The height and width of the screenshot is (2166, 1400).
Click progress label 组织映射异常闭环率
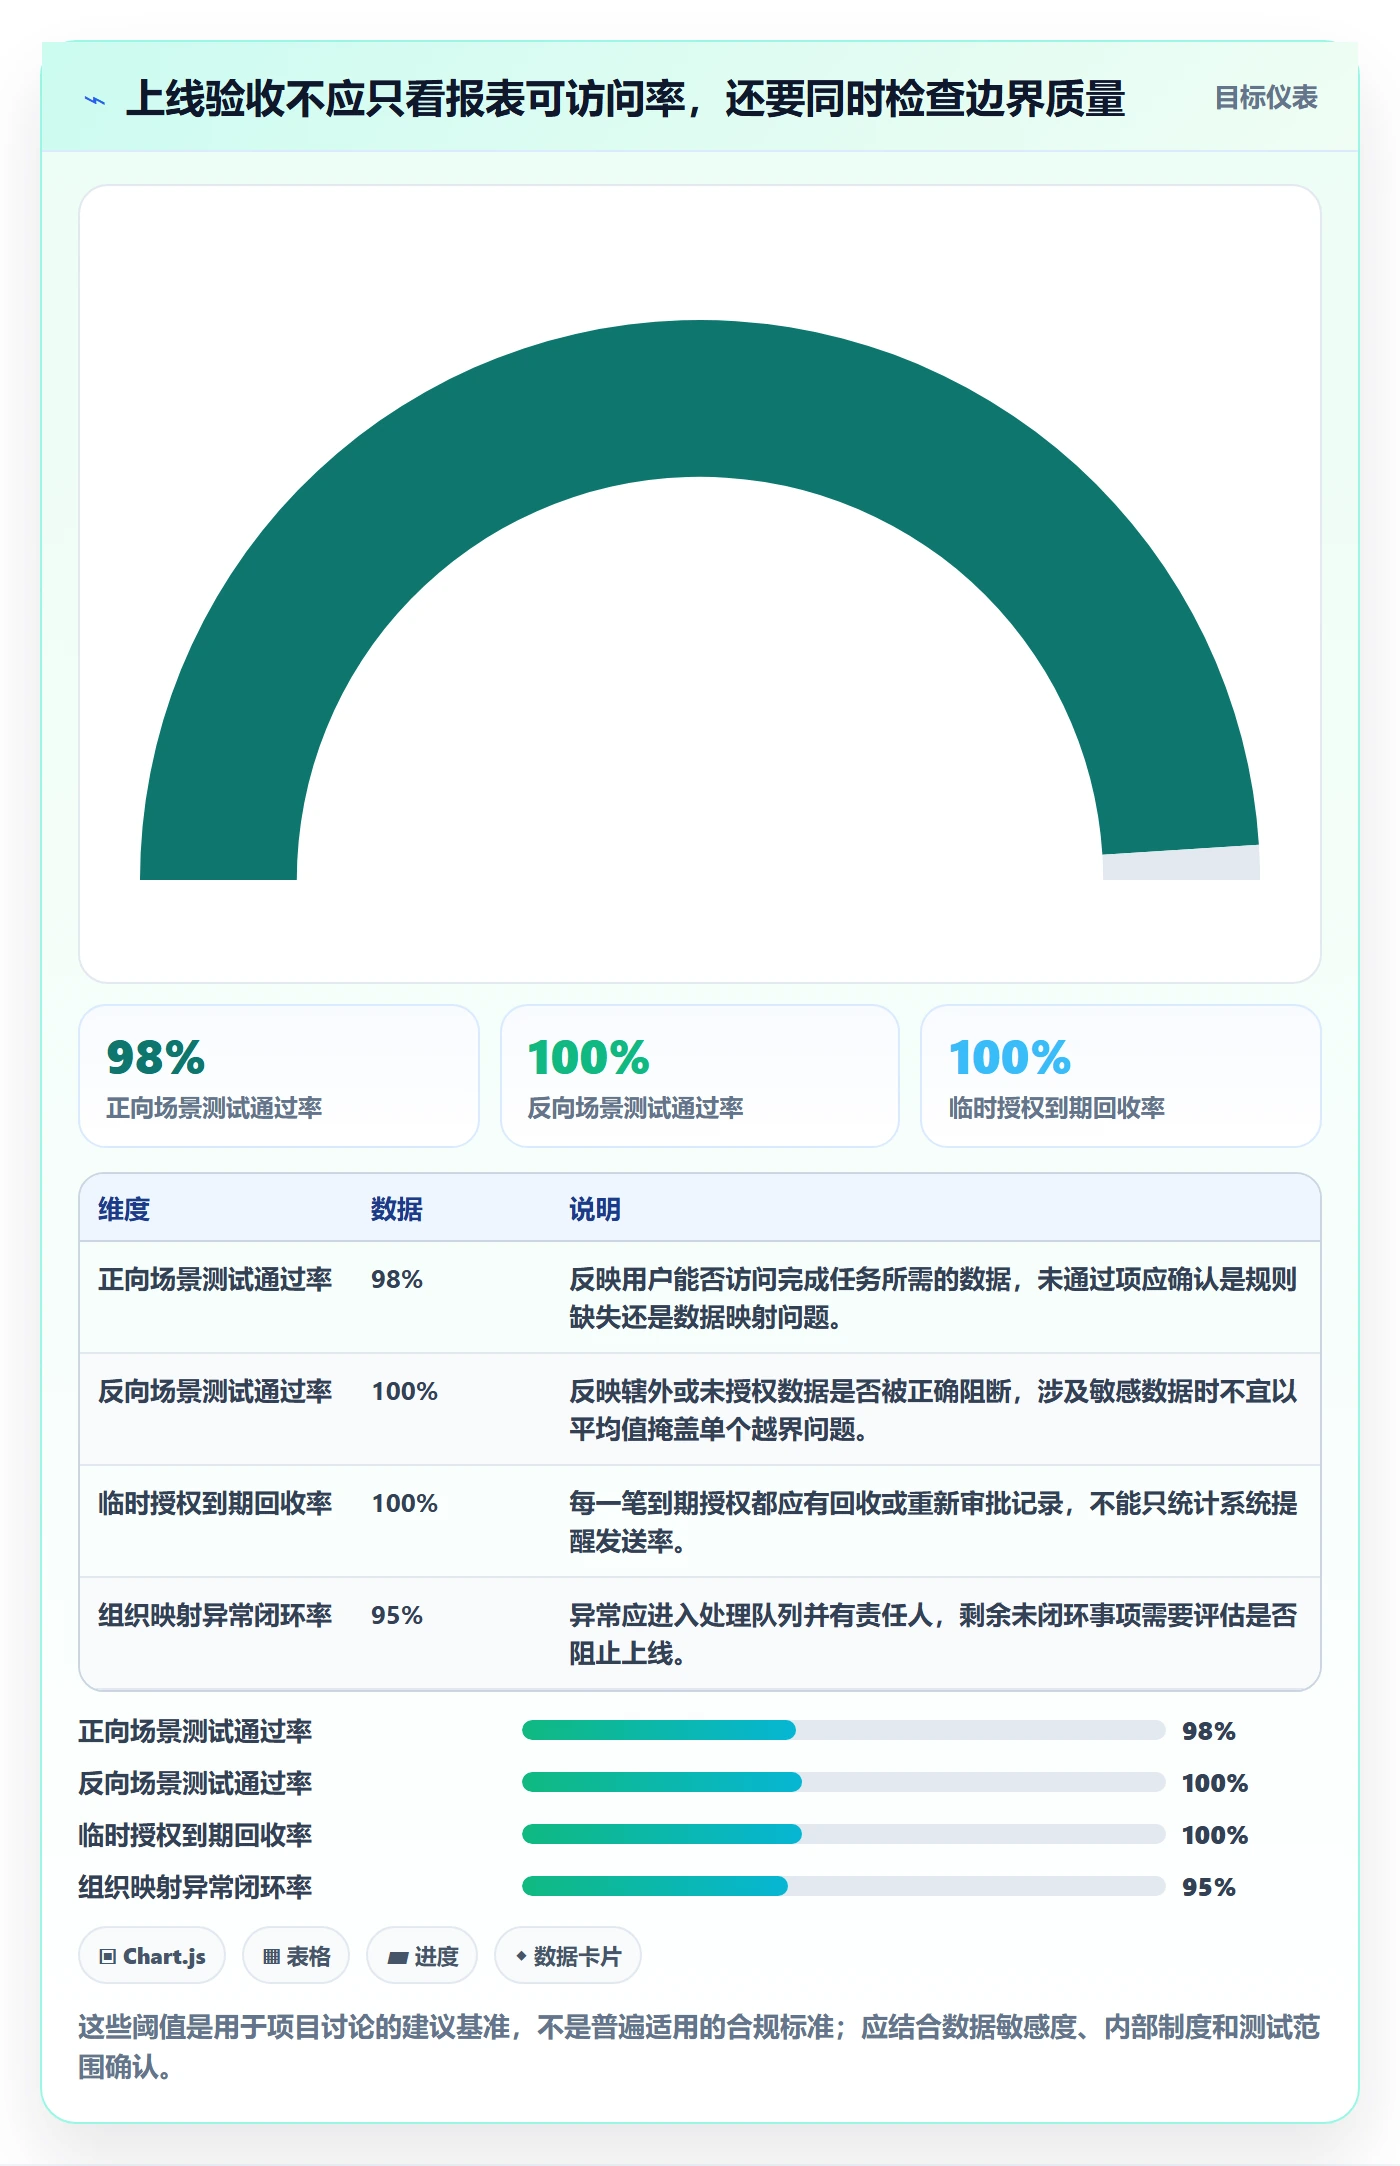pyautogui.click(x=196, y=1887)
